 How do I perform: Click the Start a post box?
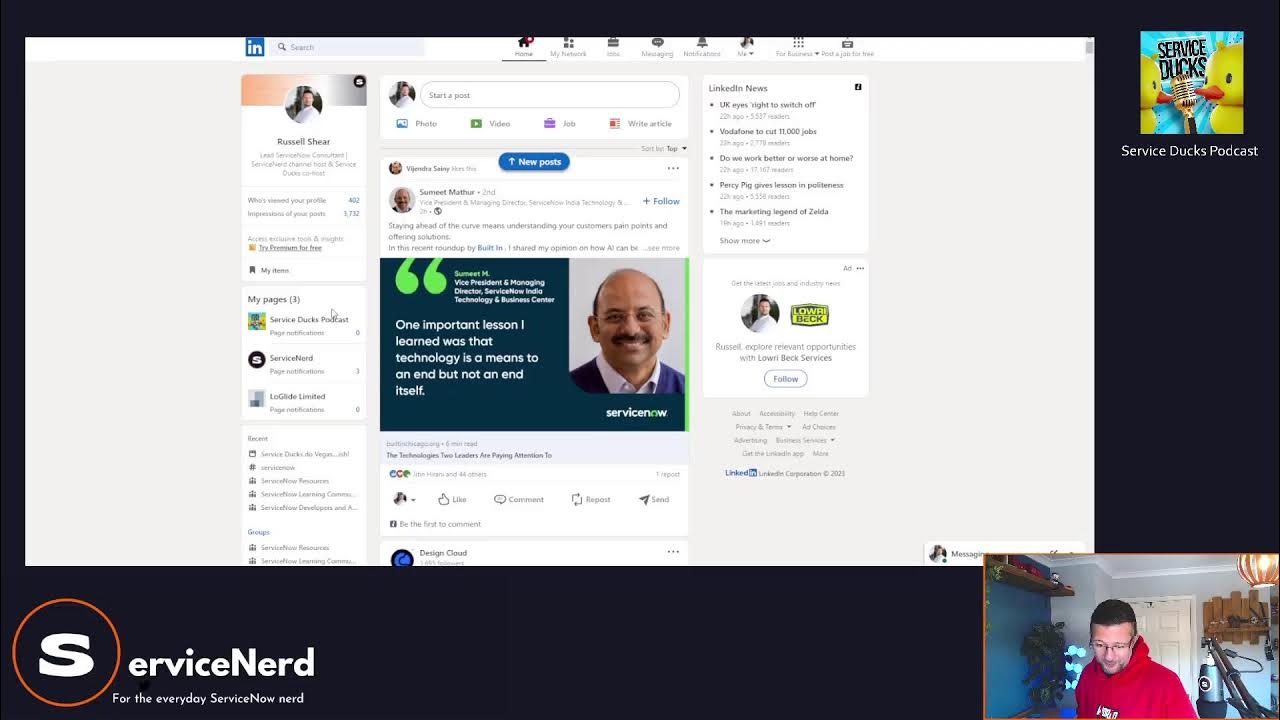tap(550, 95)
